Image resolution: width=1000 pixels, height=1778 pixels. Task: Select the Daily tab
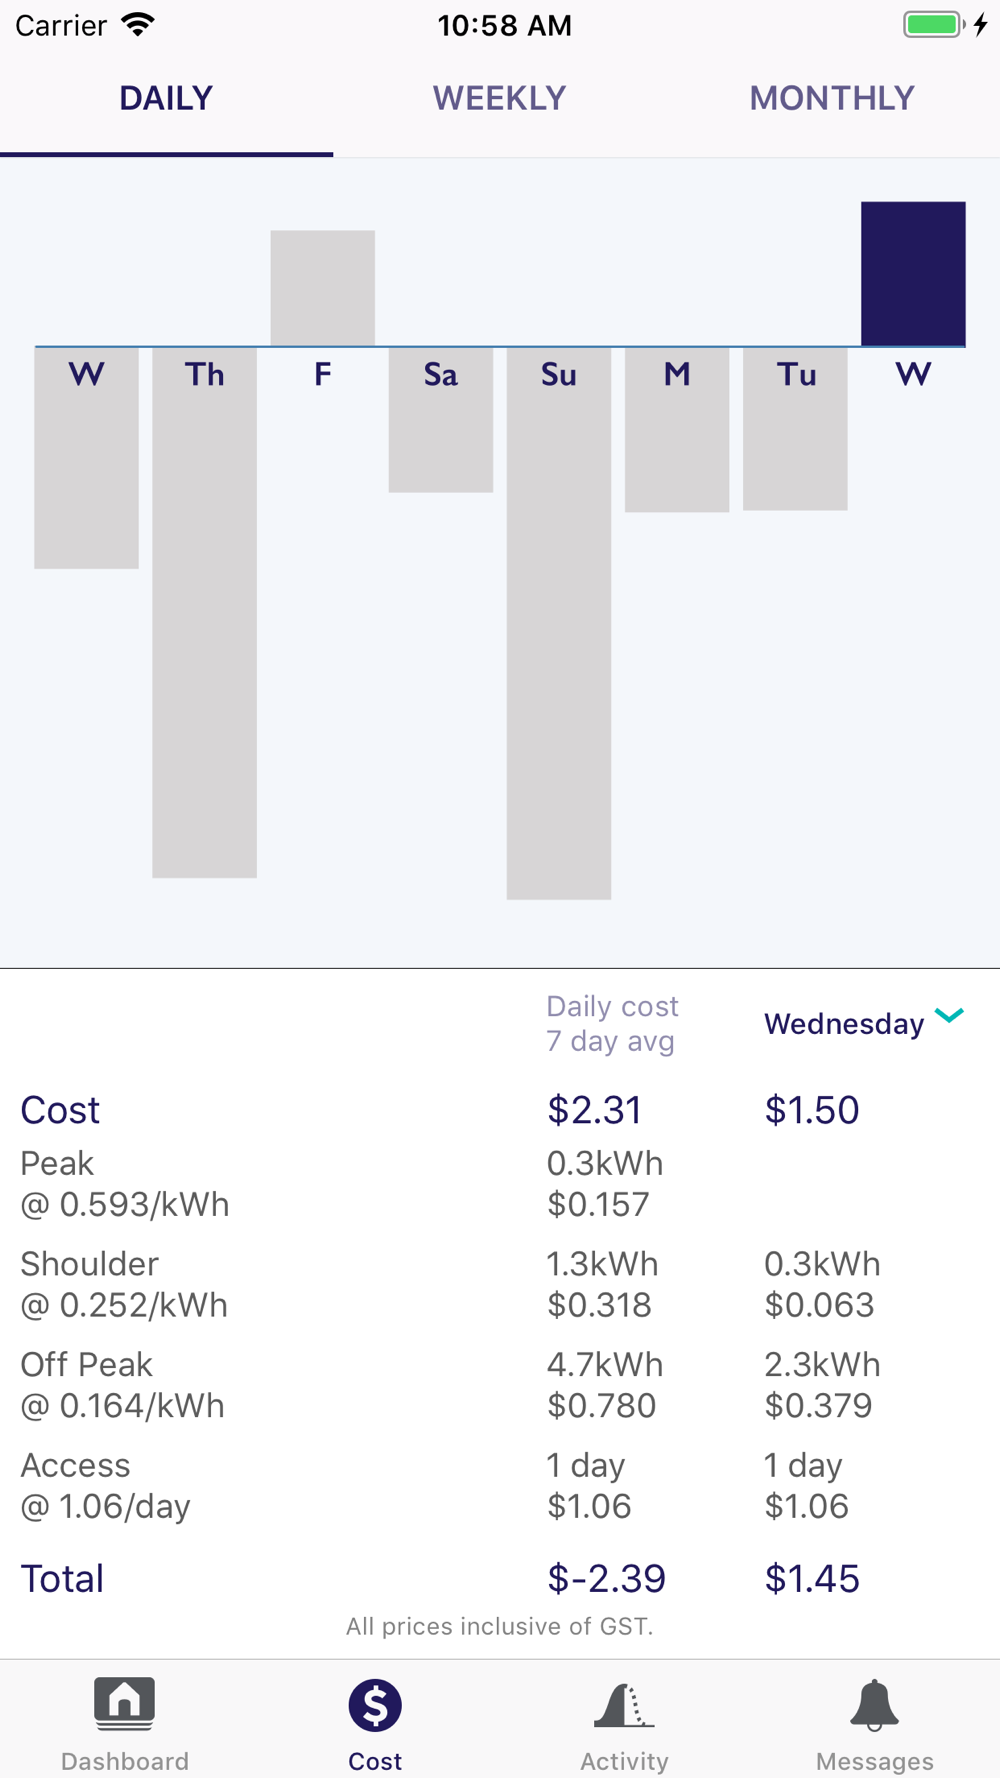click(x=166, y=98)
